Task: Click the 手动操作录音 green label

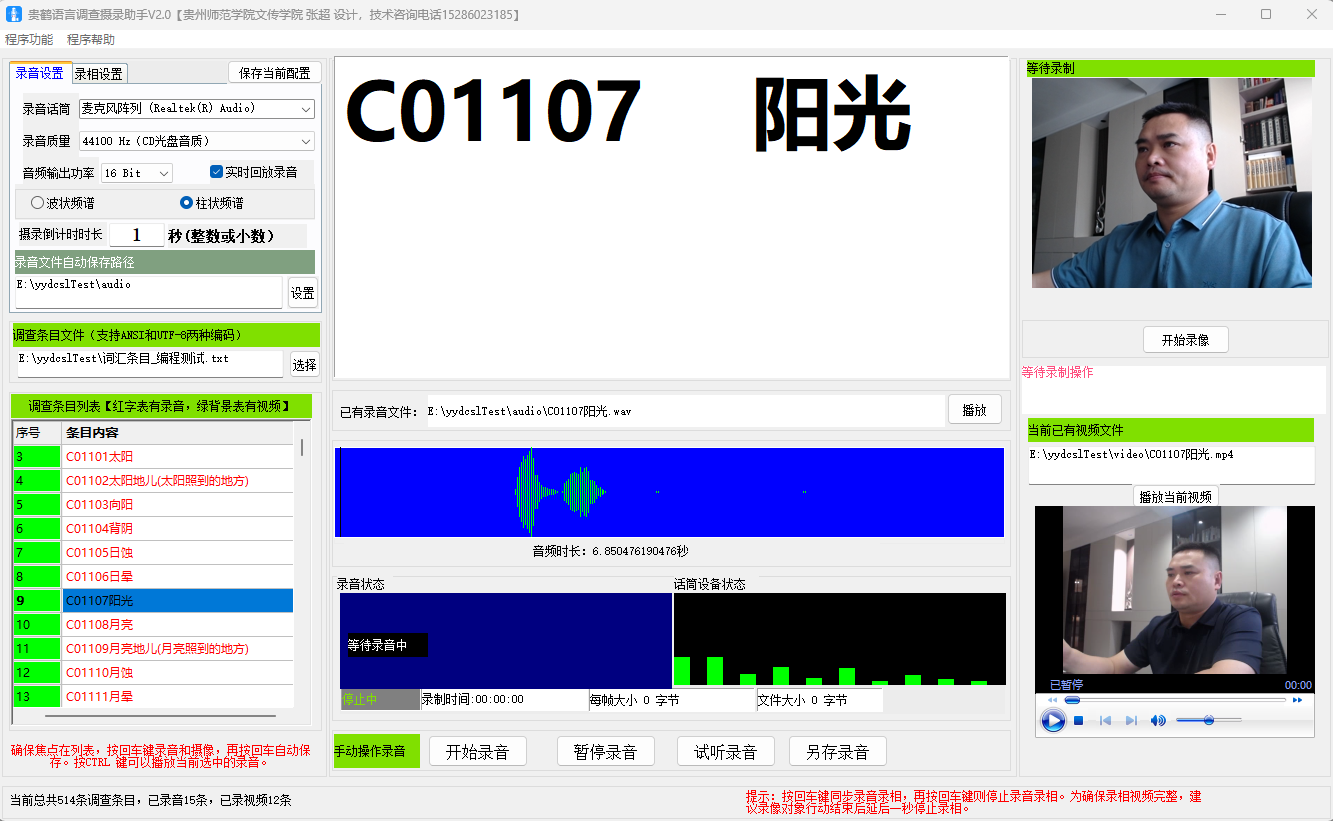Action: tap(376, 751)
